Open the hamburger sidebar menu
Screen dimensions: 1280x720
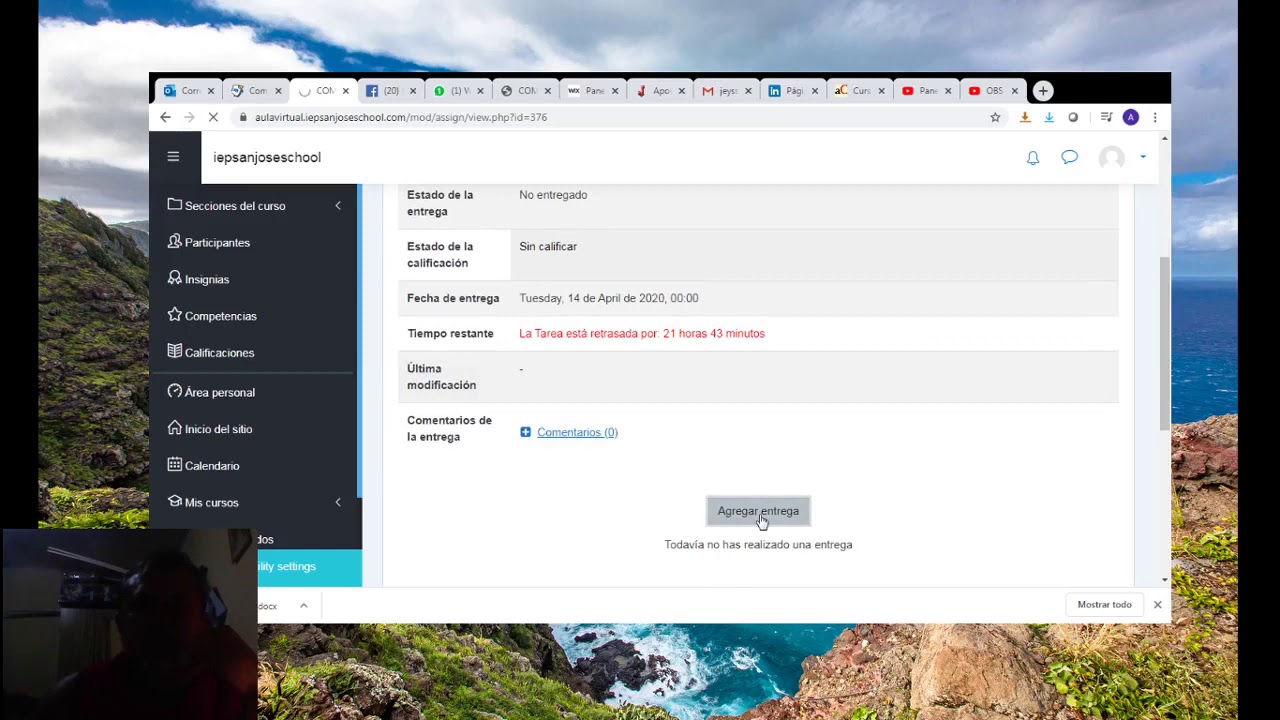[173, 156]
